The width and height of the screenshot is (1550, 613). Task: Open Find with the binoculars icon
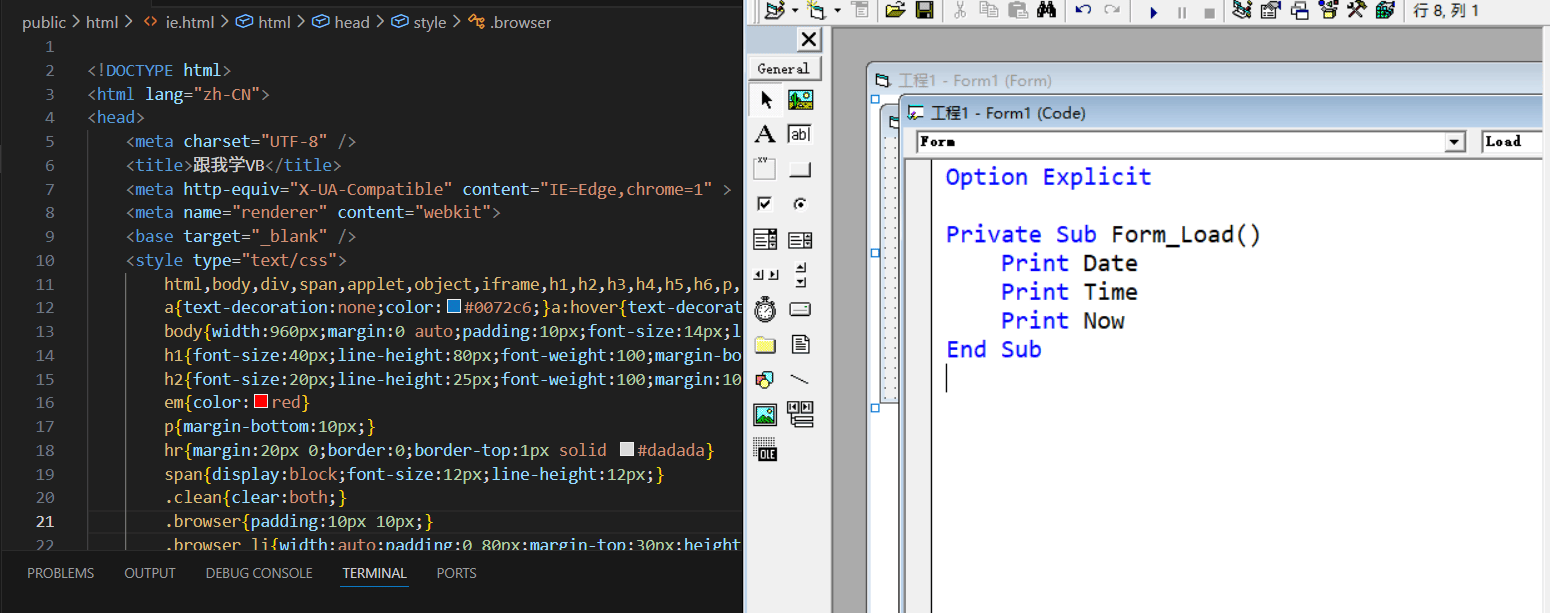point(1047,11)
